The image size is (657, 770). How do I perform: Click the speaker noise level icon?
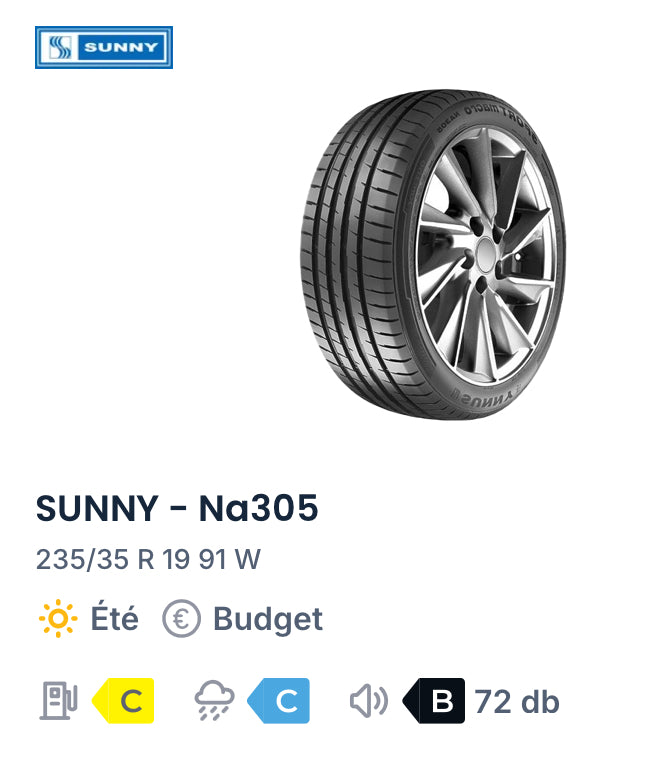368,701
